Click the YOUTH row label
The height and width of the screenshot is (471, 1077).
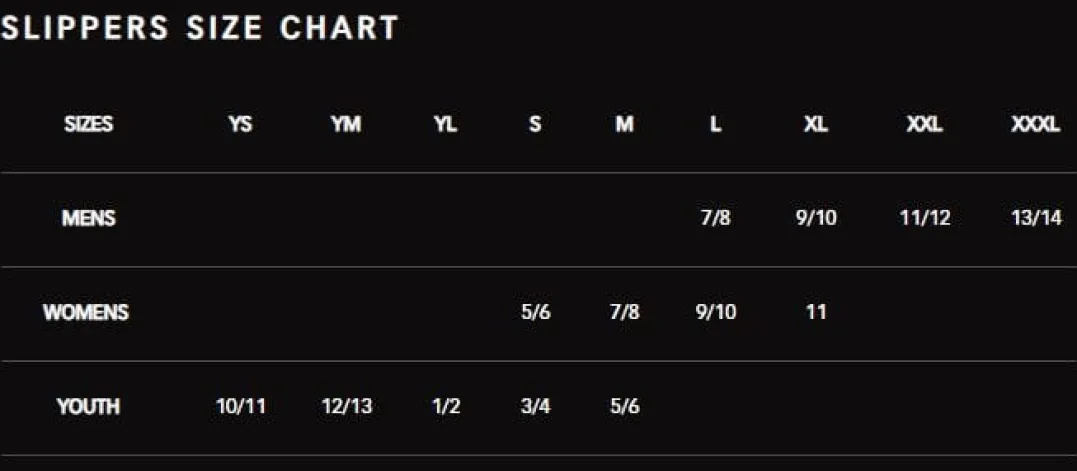(89, 406)
